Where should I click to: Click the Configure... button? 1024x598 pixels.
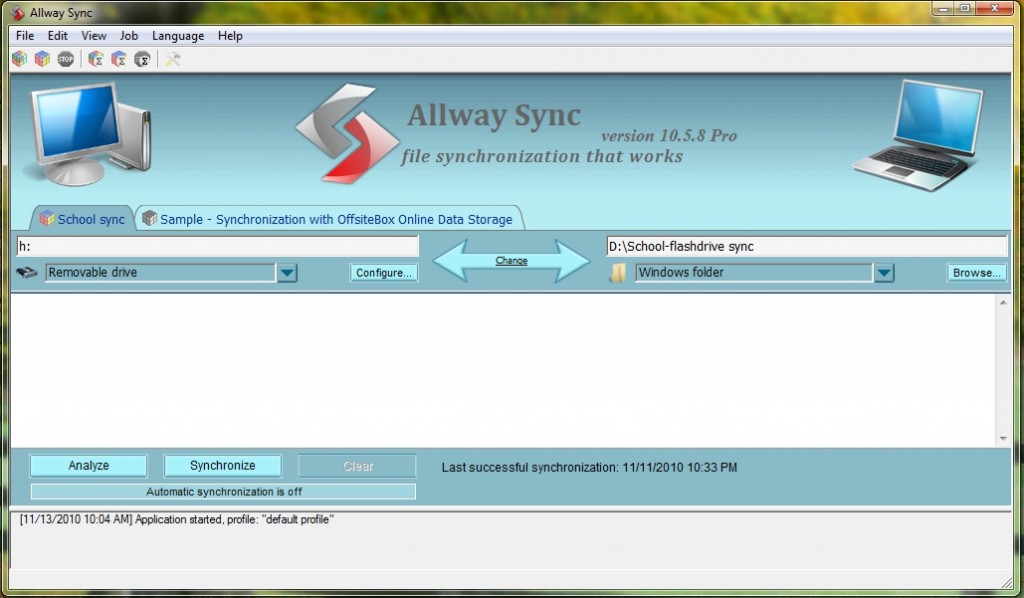click(384, 273)
